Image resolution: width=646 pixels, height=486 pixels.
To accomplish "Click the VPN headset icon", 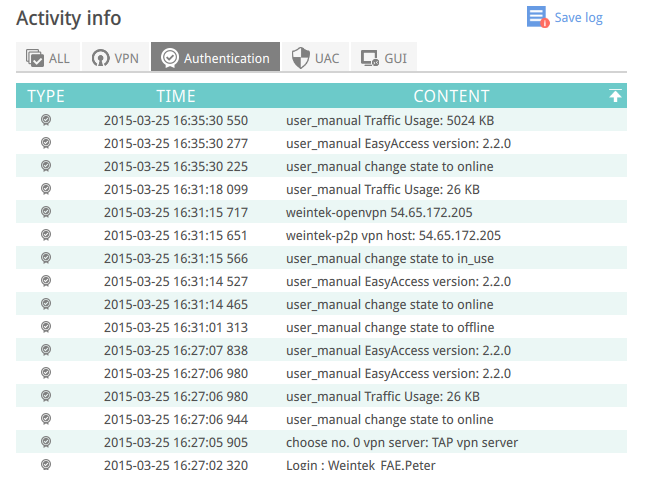I will pyautogui.click(x=101, y=58).
